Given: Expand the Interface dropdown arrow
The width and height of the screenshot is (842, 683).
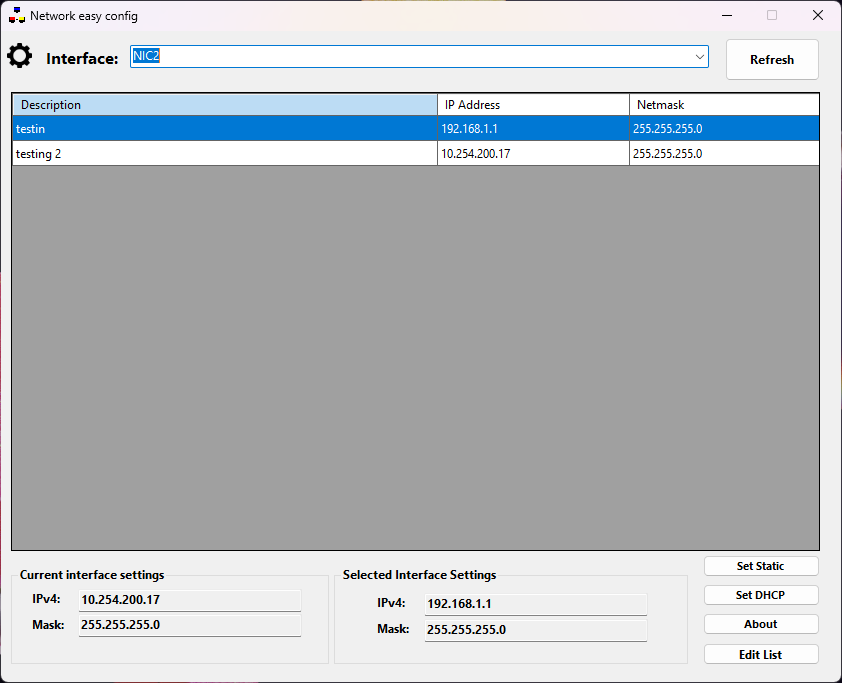Looking at the screenshot, I should click(699, 56).
